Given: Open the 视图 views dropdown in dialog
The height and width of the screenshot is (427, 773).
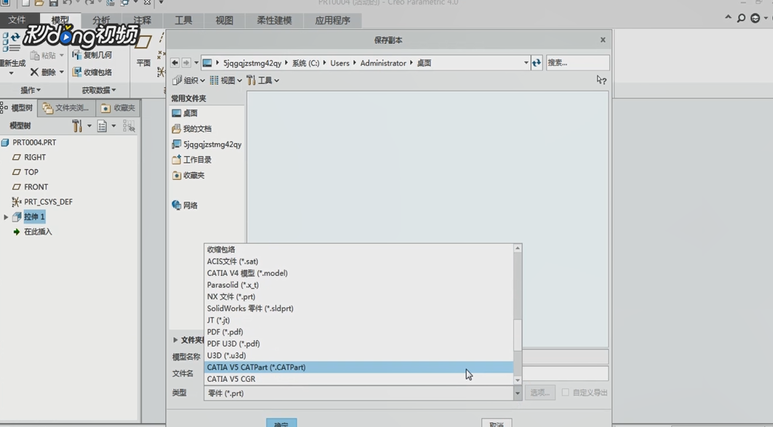Looking at the screenshot, I should [226, 80].
